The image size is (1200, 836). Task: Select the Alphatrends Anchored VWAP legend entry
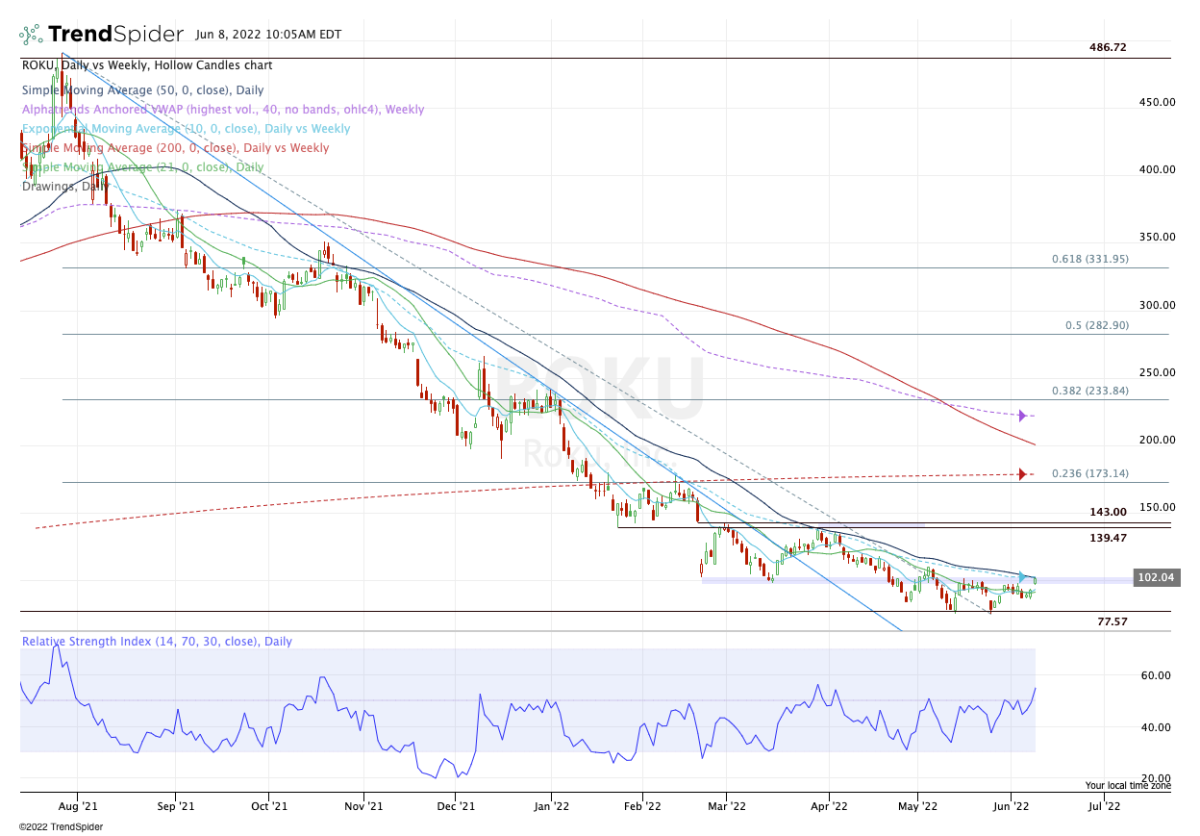(x=222, y=109)
